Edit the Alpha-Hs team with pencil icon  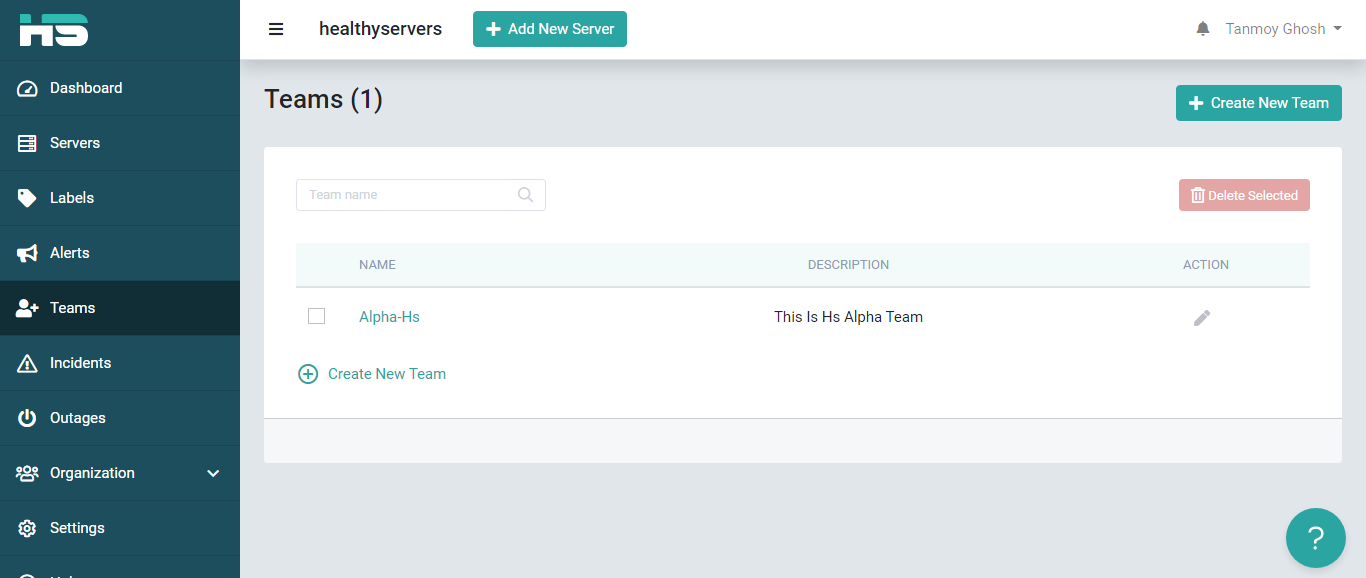[1202, 317]
